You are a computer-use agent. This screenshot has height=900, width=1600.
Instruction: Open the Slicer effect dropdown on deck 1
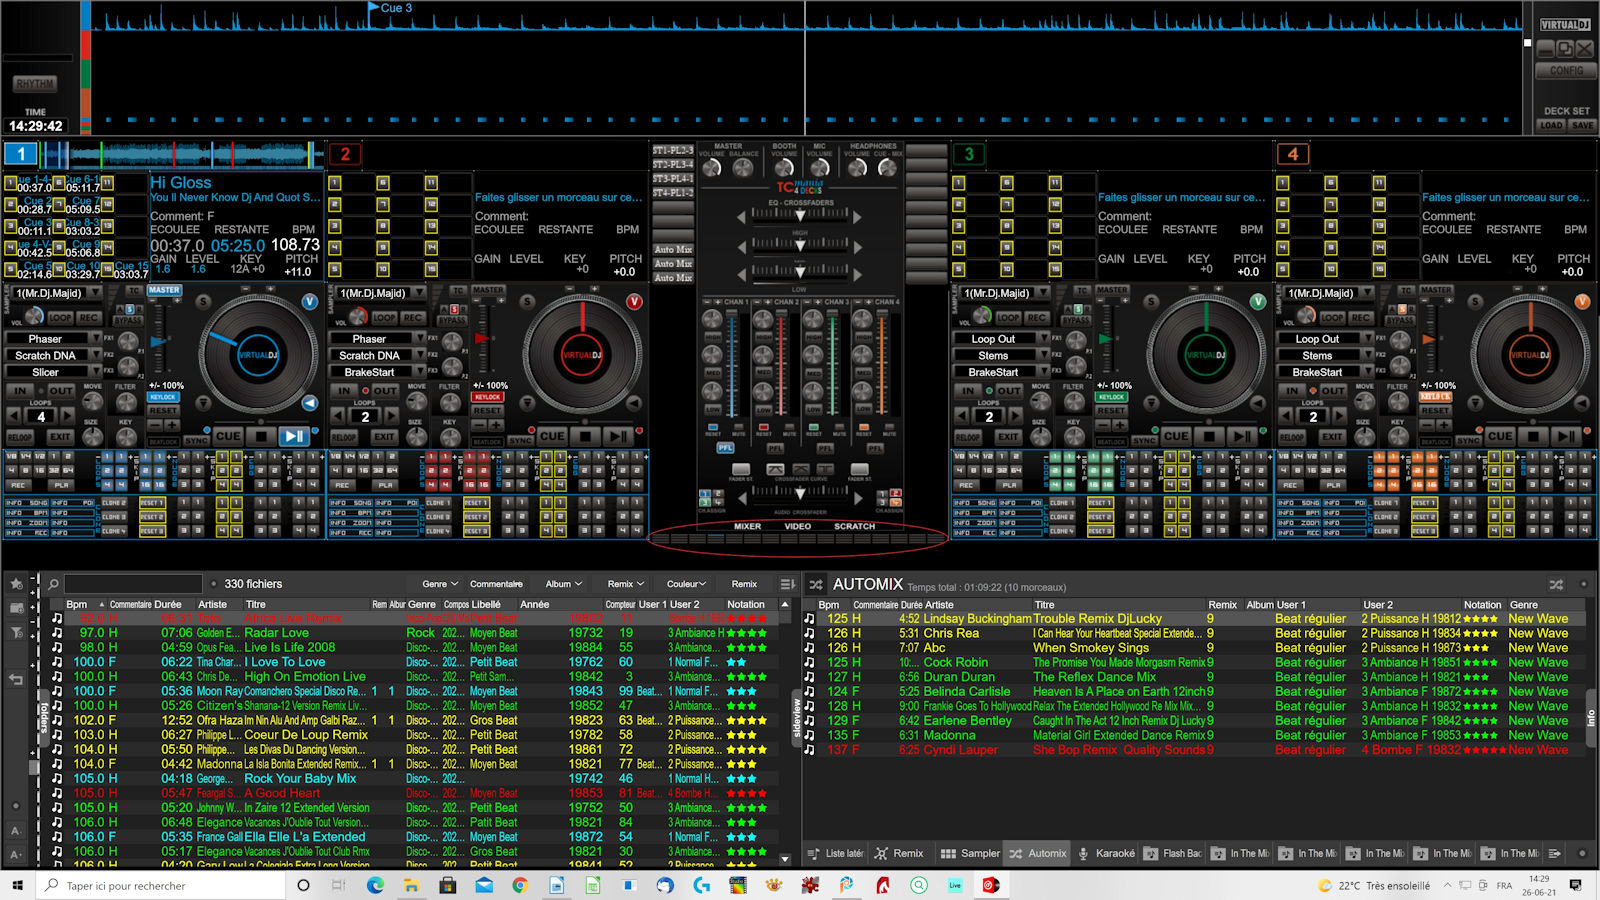94,372
